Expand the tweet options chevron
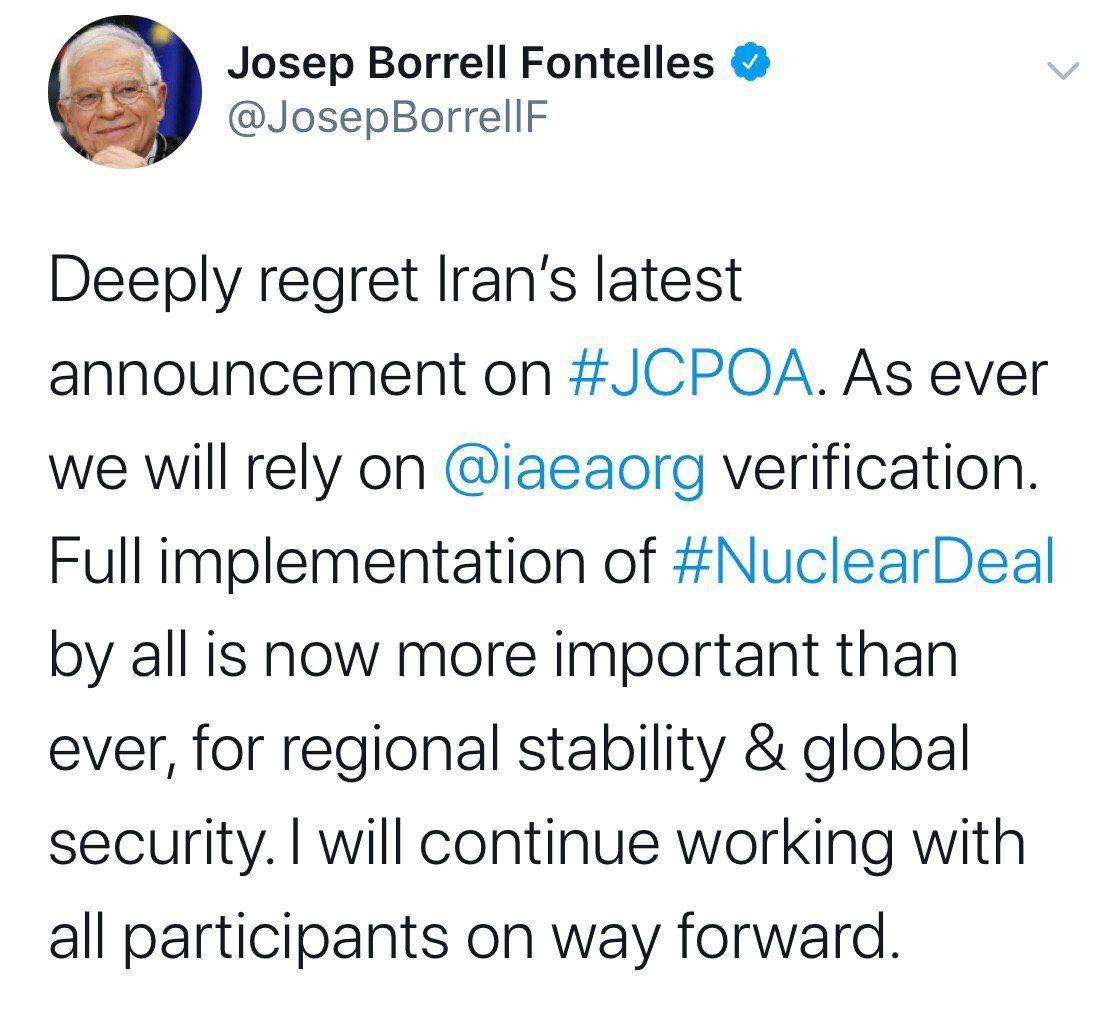The image size is (1096, 1036). 1063,71
